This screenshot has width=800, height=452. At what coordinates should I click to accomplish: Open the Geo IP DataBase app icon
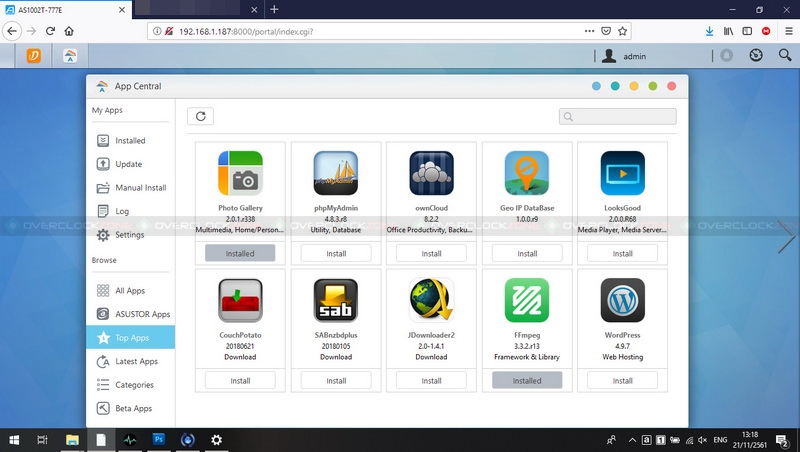click(x=527, y=173)
